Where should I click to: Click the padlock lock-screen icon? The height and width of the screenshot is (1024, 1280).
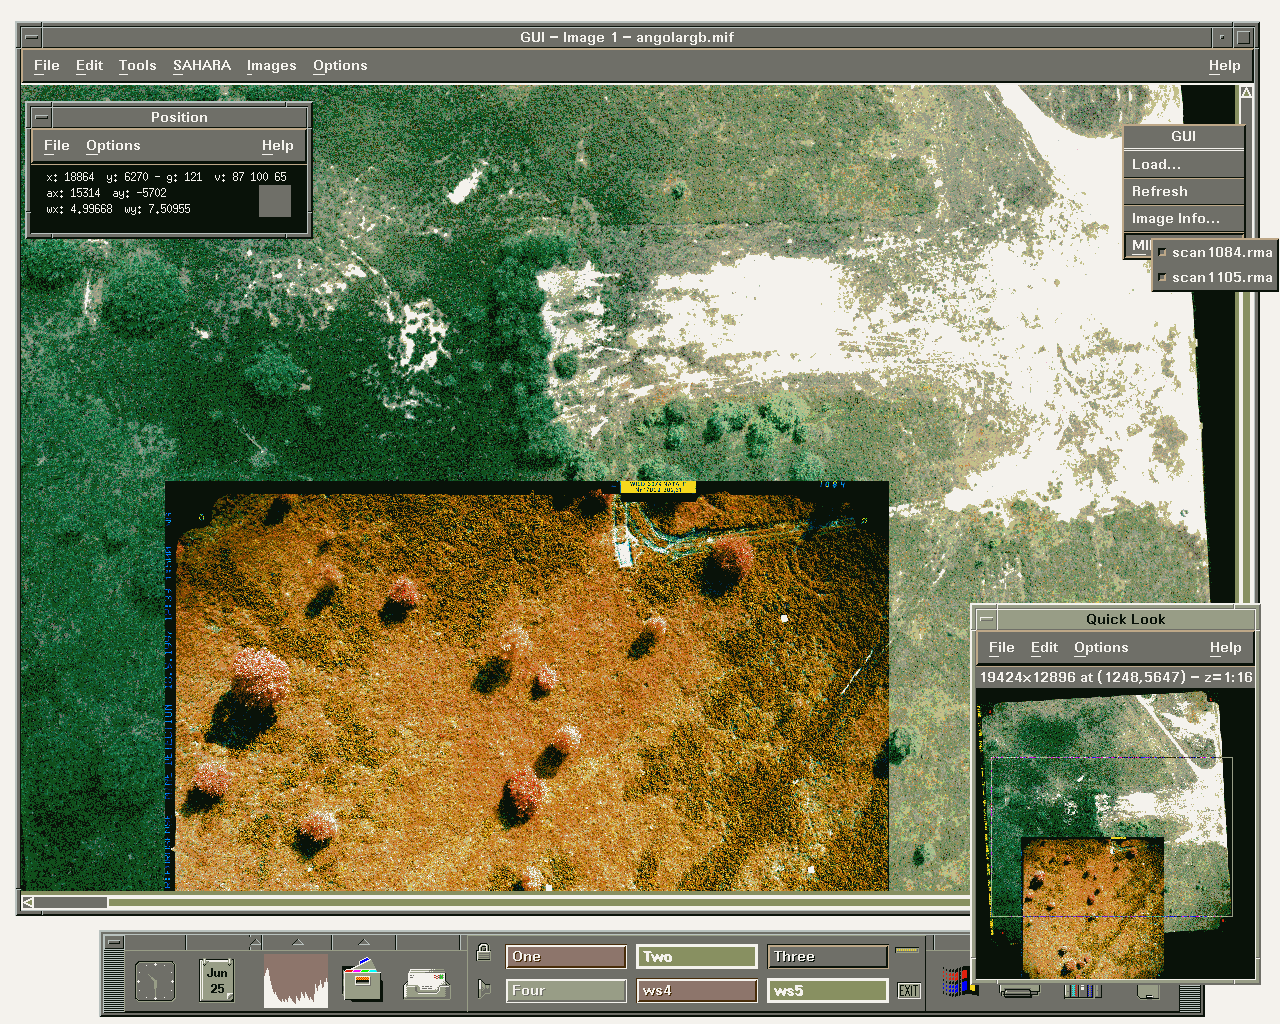click(484, 952)
